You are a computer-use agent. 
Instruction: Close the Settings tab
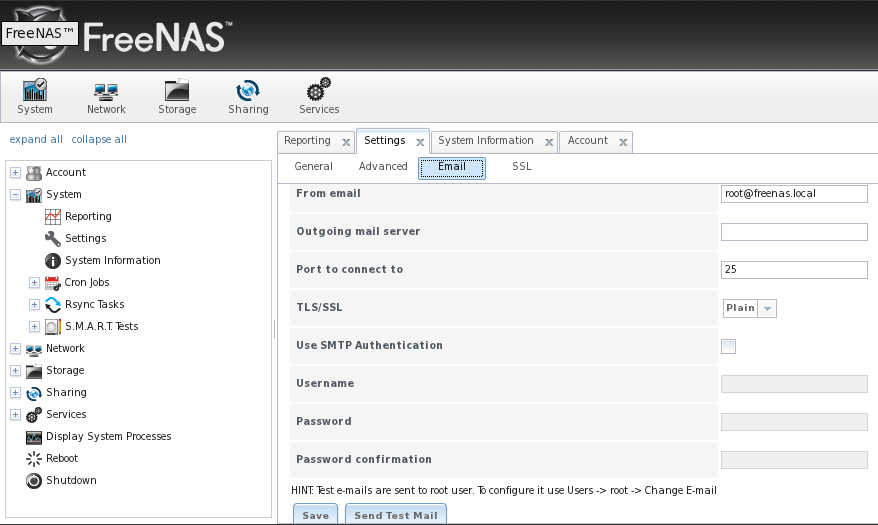click(420, 142)
